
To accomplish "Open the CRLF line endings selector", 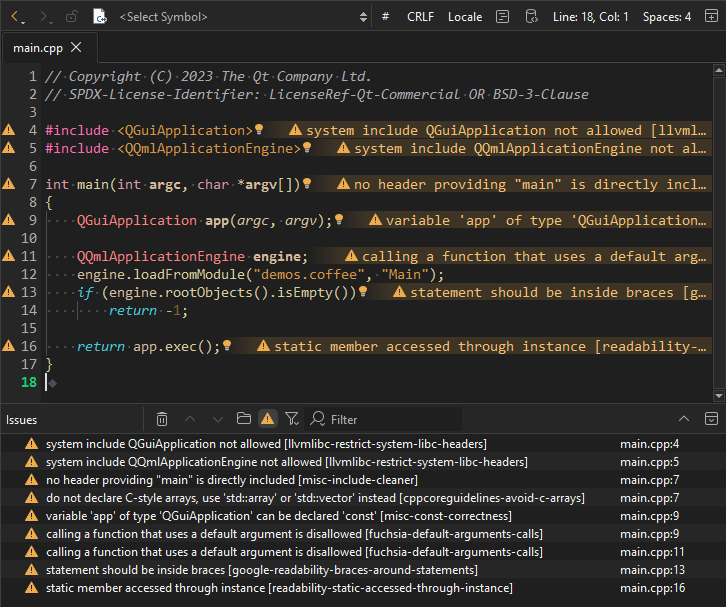I will point(421,17).
